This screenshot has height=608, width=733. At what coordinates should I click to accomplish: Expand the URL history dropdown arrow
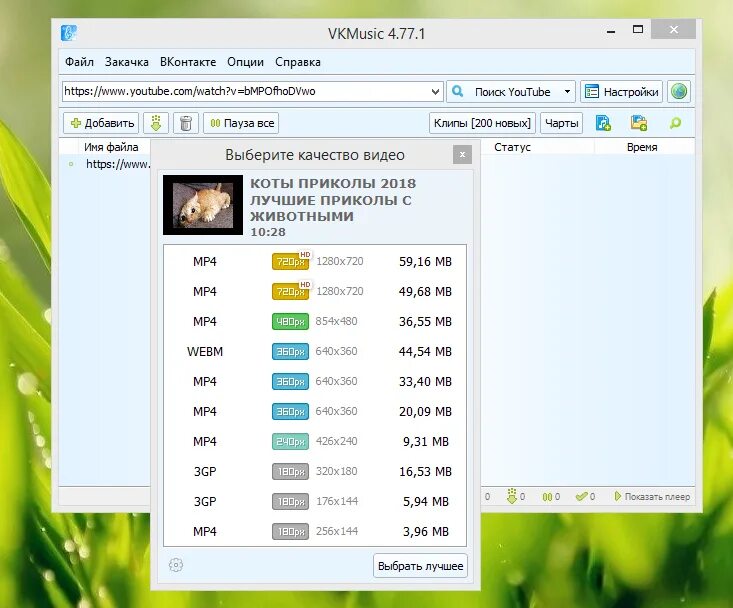click(436, 91)
